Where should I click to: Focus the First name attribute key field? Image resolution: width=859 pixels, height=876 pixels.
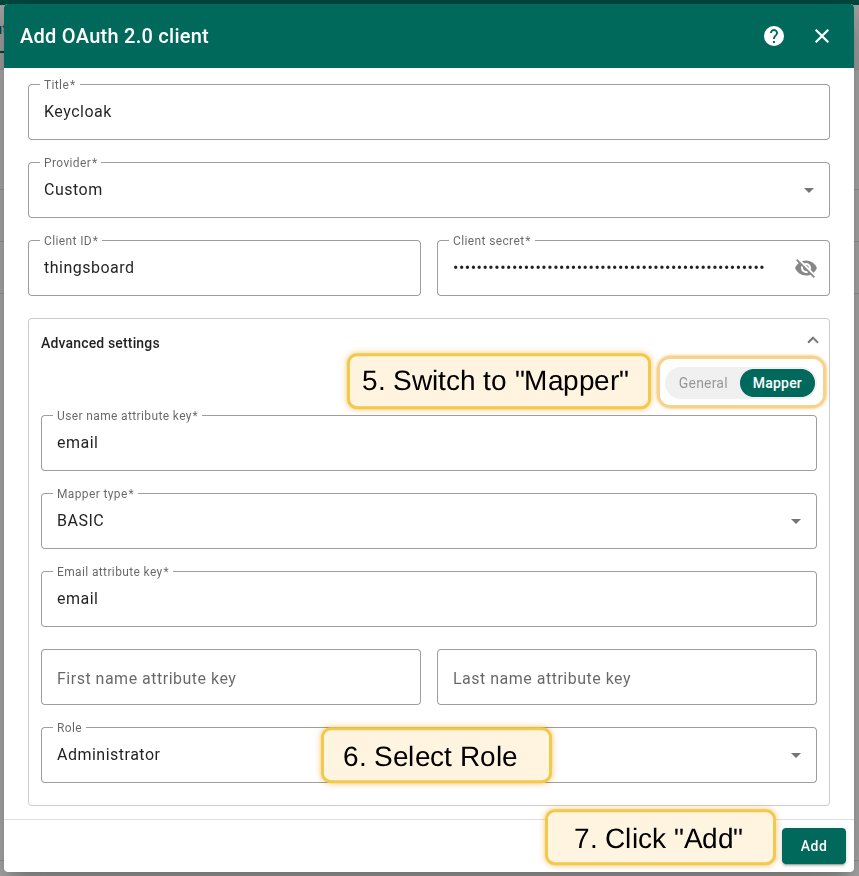point(230,678)
